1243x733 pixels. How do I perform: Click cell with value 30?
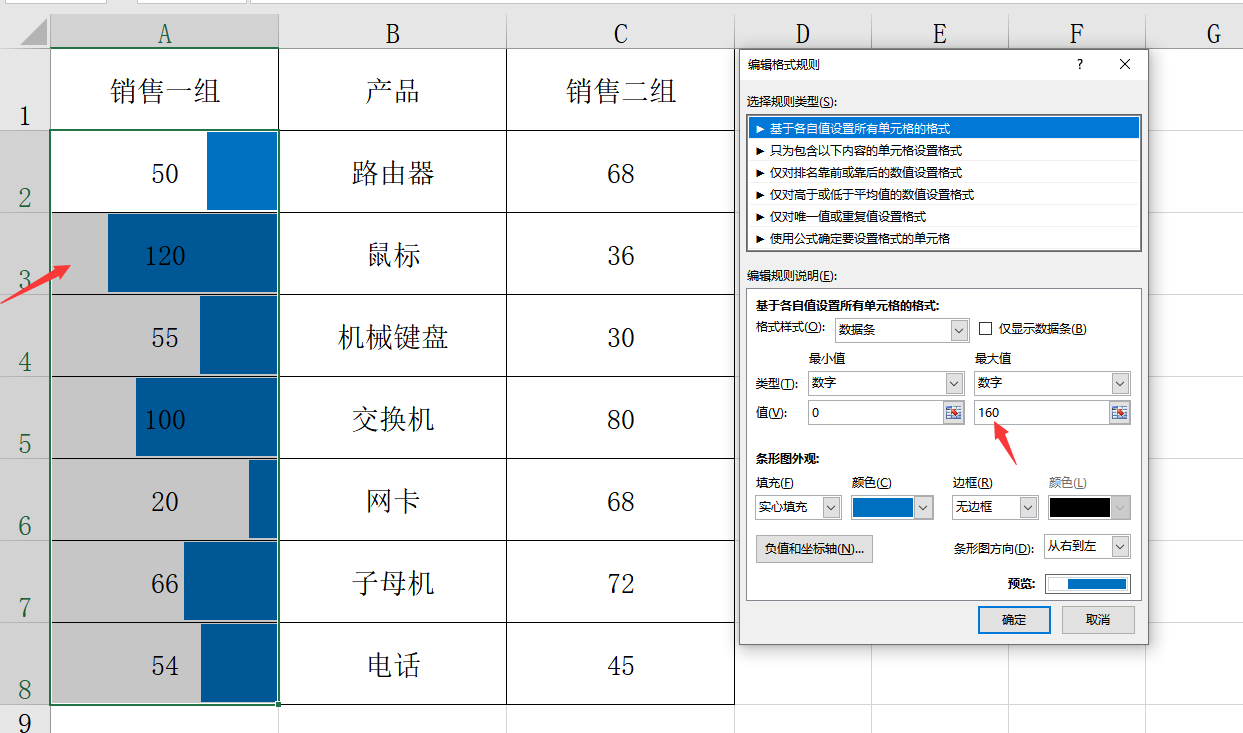[x=621, y=336]
